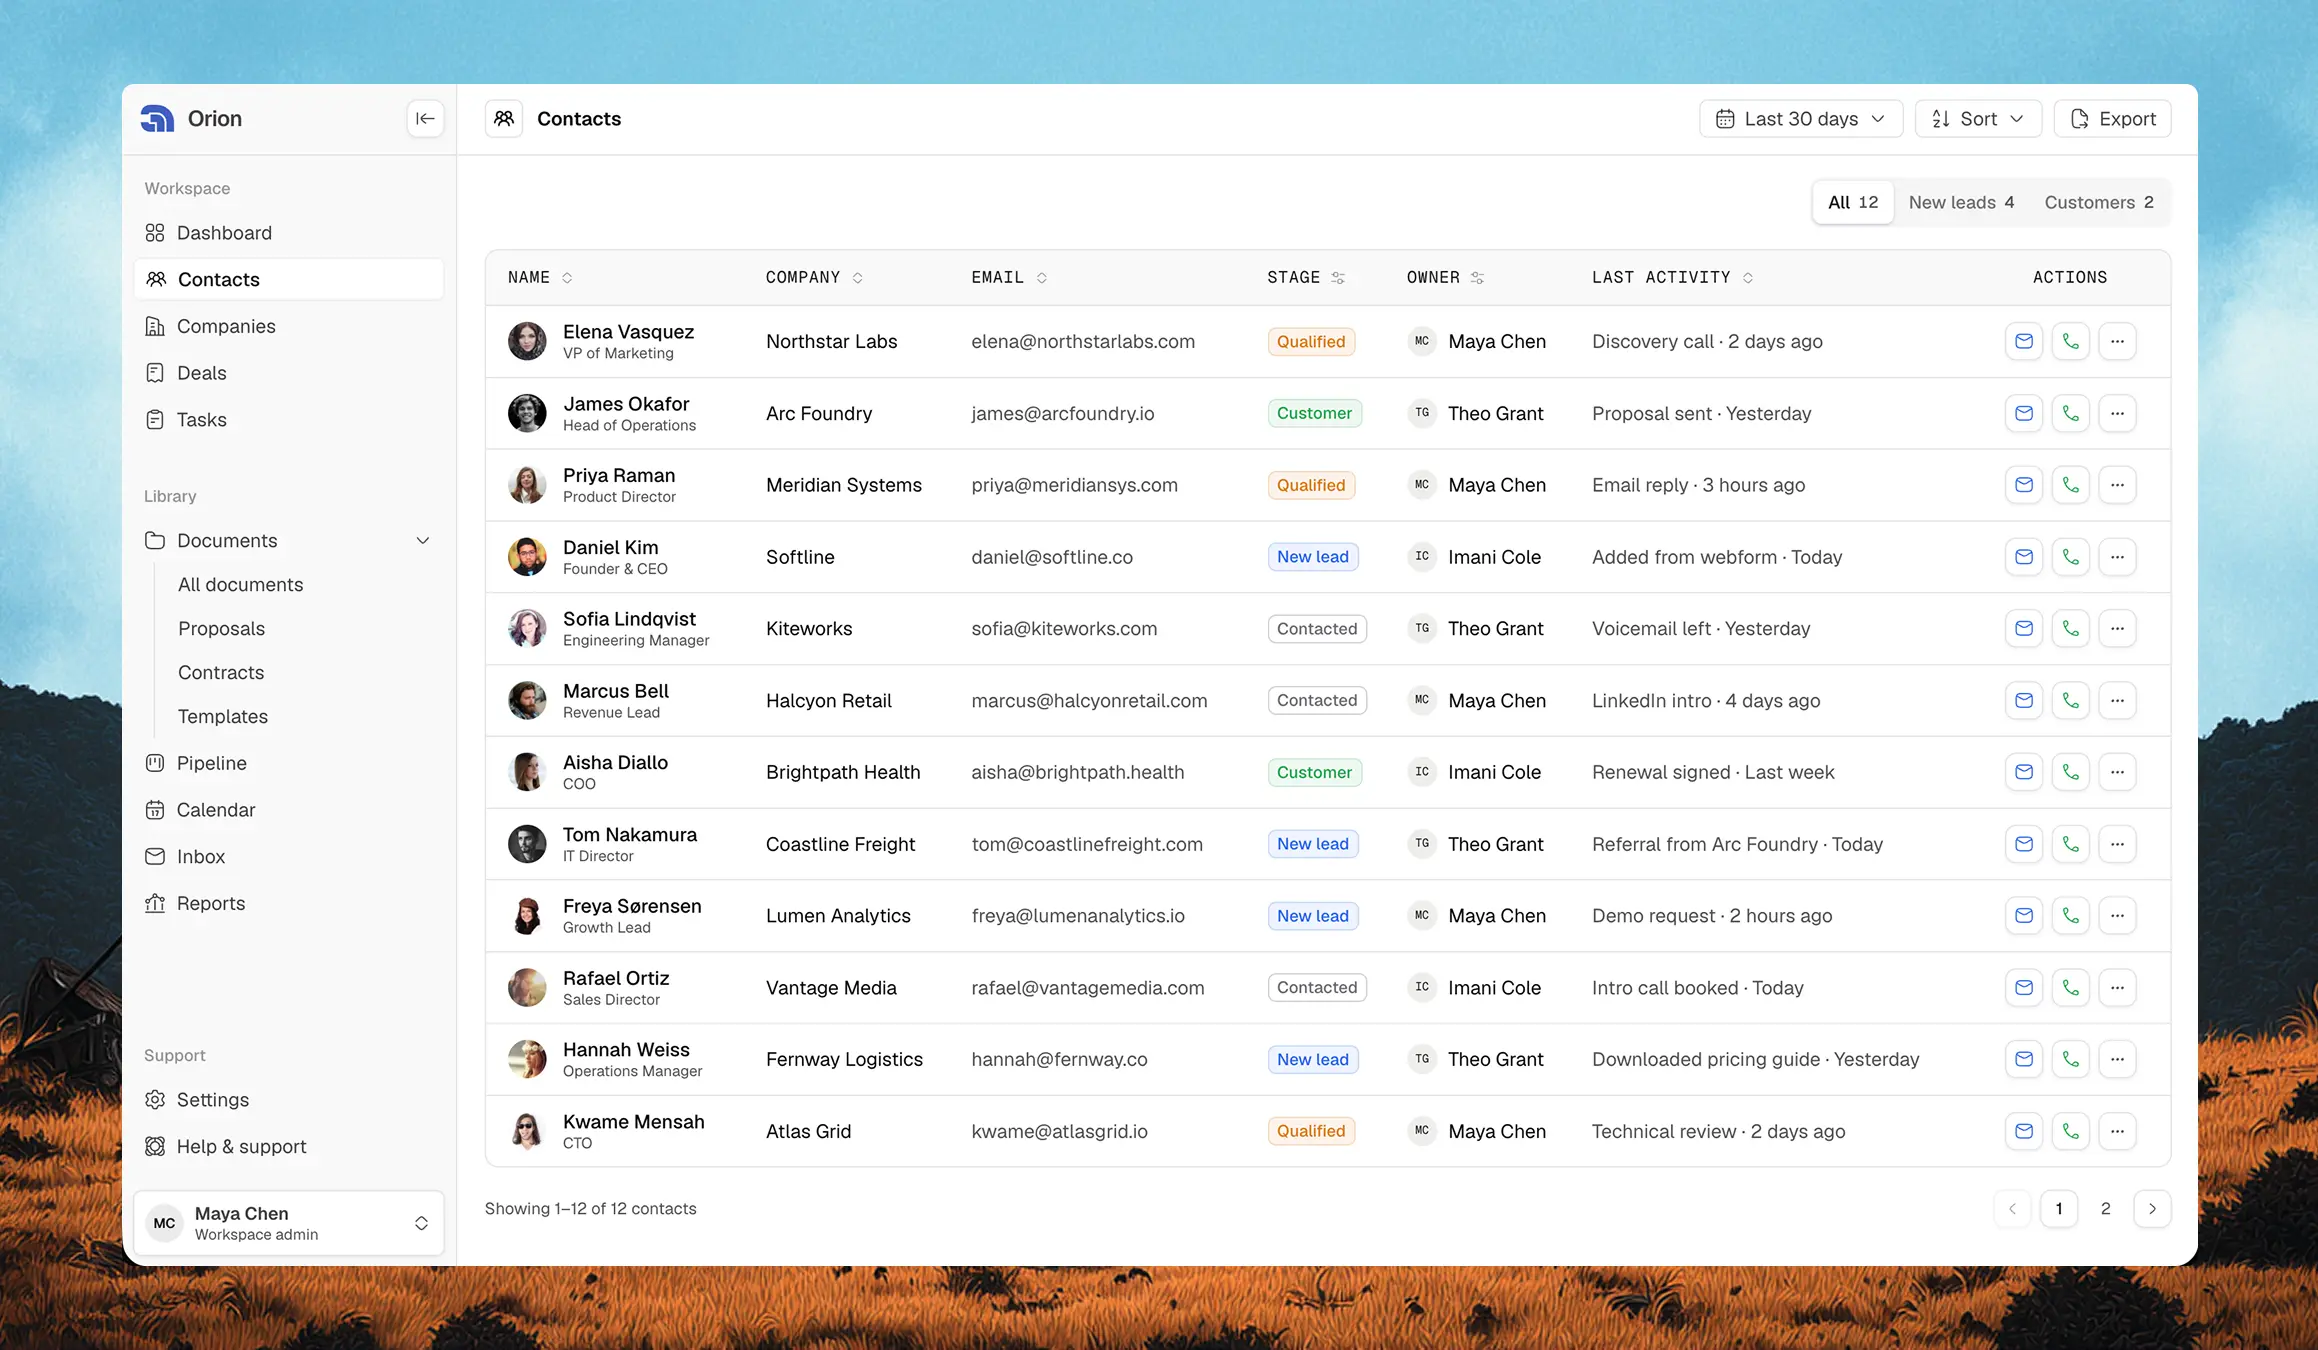2318x1350 pixels.
Task: Email Tom Nakamura with envelope icon
Action: pos(2024,844)
